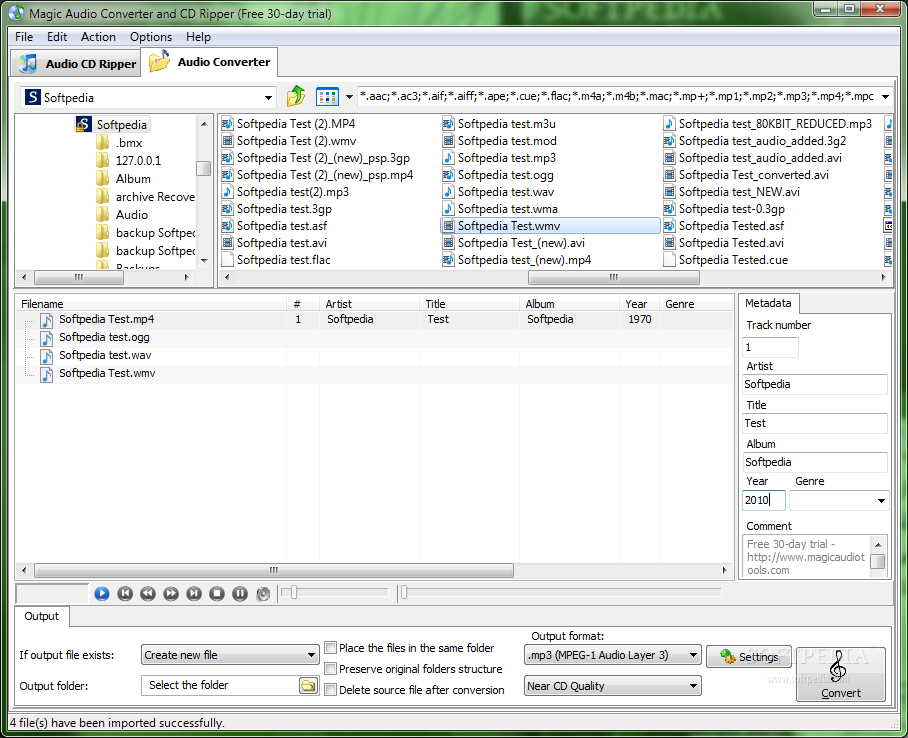Switch to Audio CD Ripper tab
The width and height of the screenshot is (908, 738).
click(76, 64)
